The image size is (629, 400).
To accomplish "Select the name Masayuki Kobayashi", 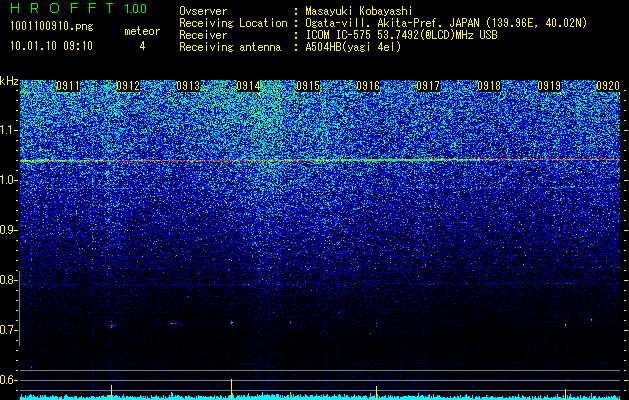I will pyautogui.click(x=359, y=11).
